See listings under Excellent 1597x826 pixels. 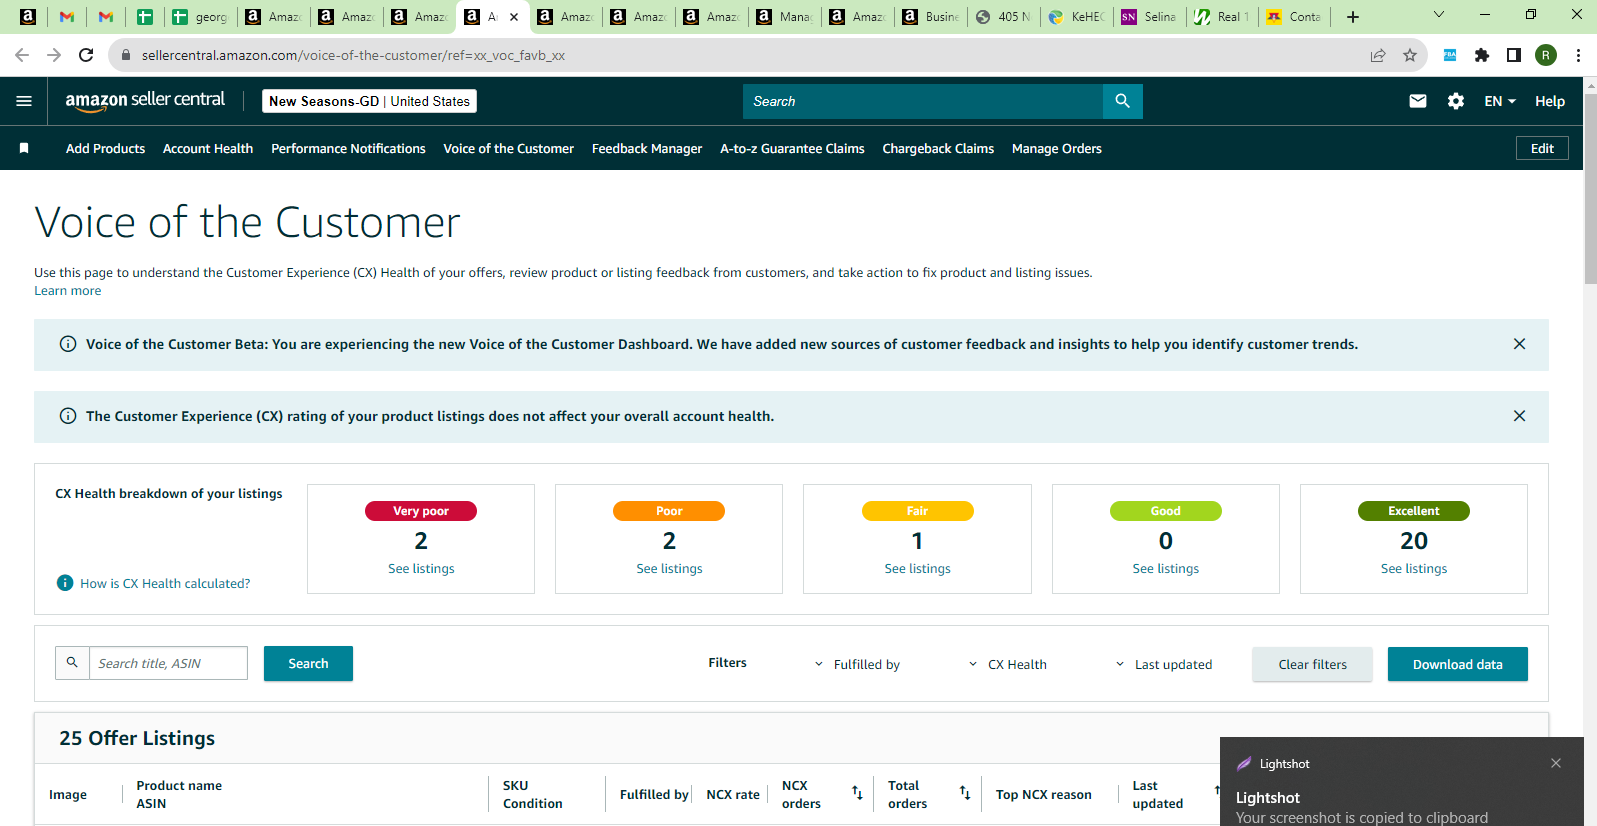(1413, 568)
